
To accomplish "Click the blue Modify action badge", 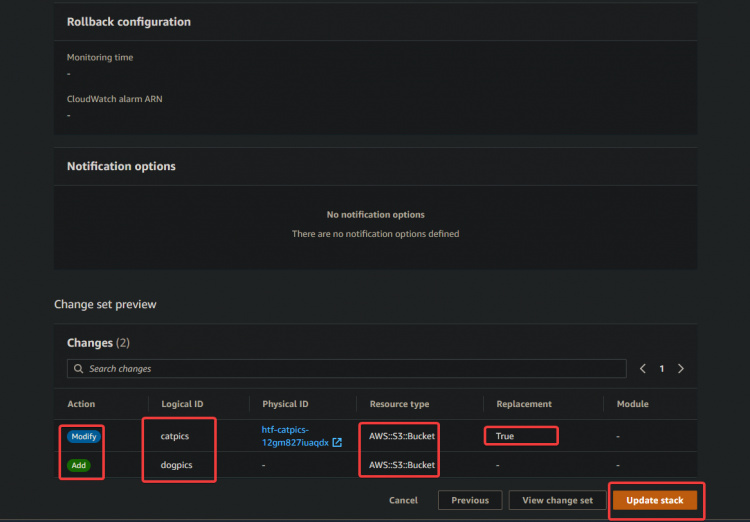I will click(84, 437).
